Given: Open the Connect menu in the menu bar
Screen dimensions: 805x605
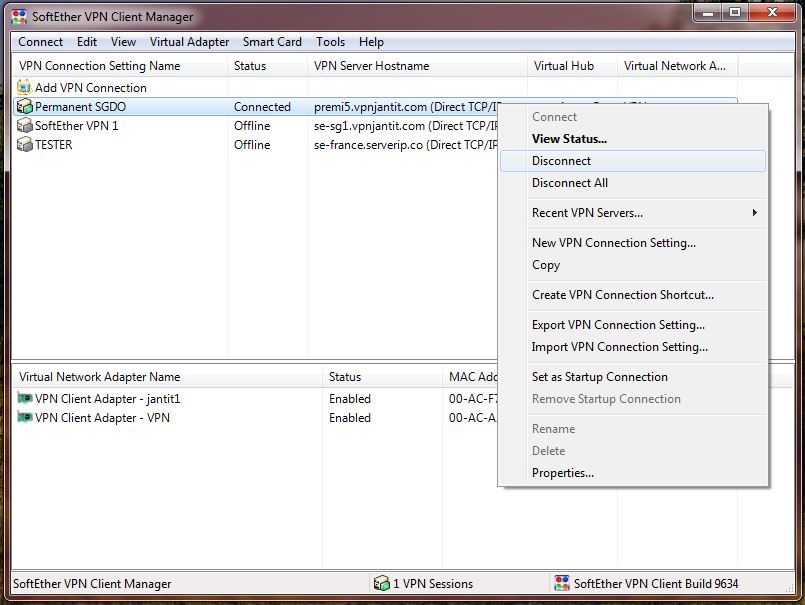Looking at the screenshot, I should coord(41,42).
